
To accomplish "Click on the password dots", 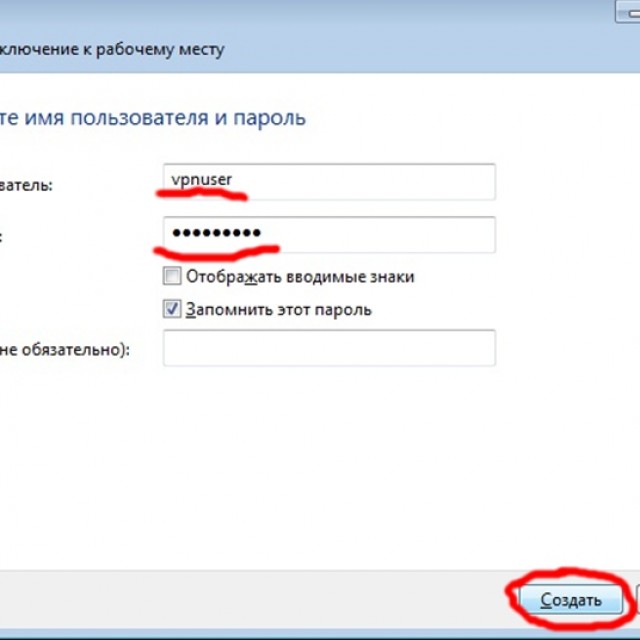I will pos(216,234).
